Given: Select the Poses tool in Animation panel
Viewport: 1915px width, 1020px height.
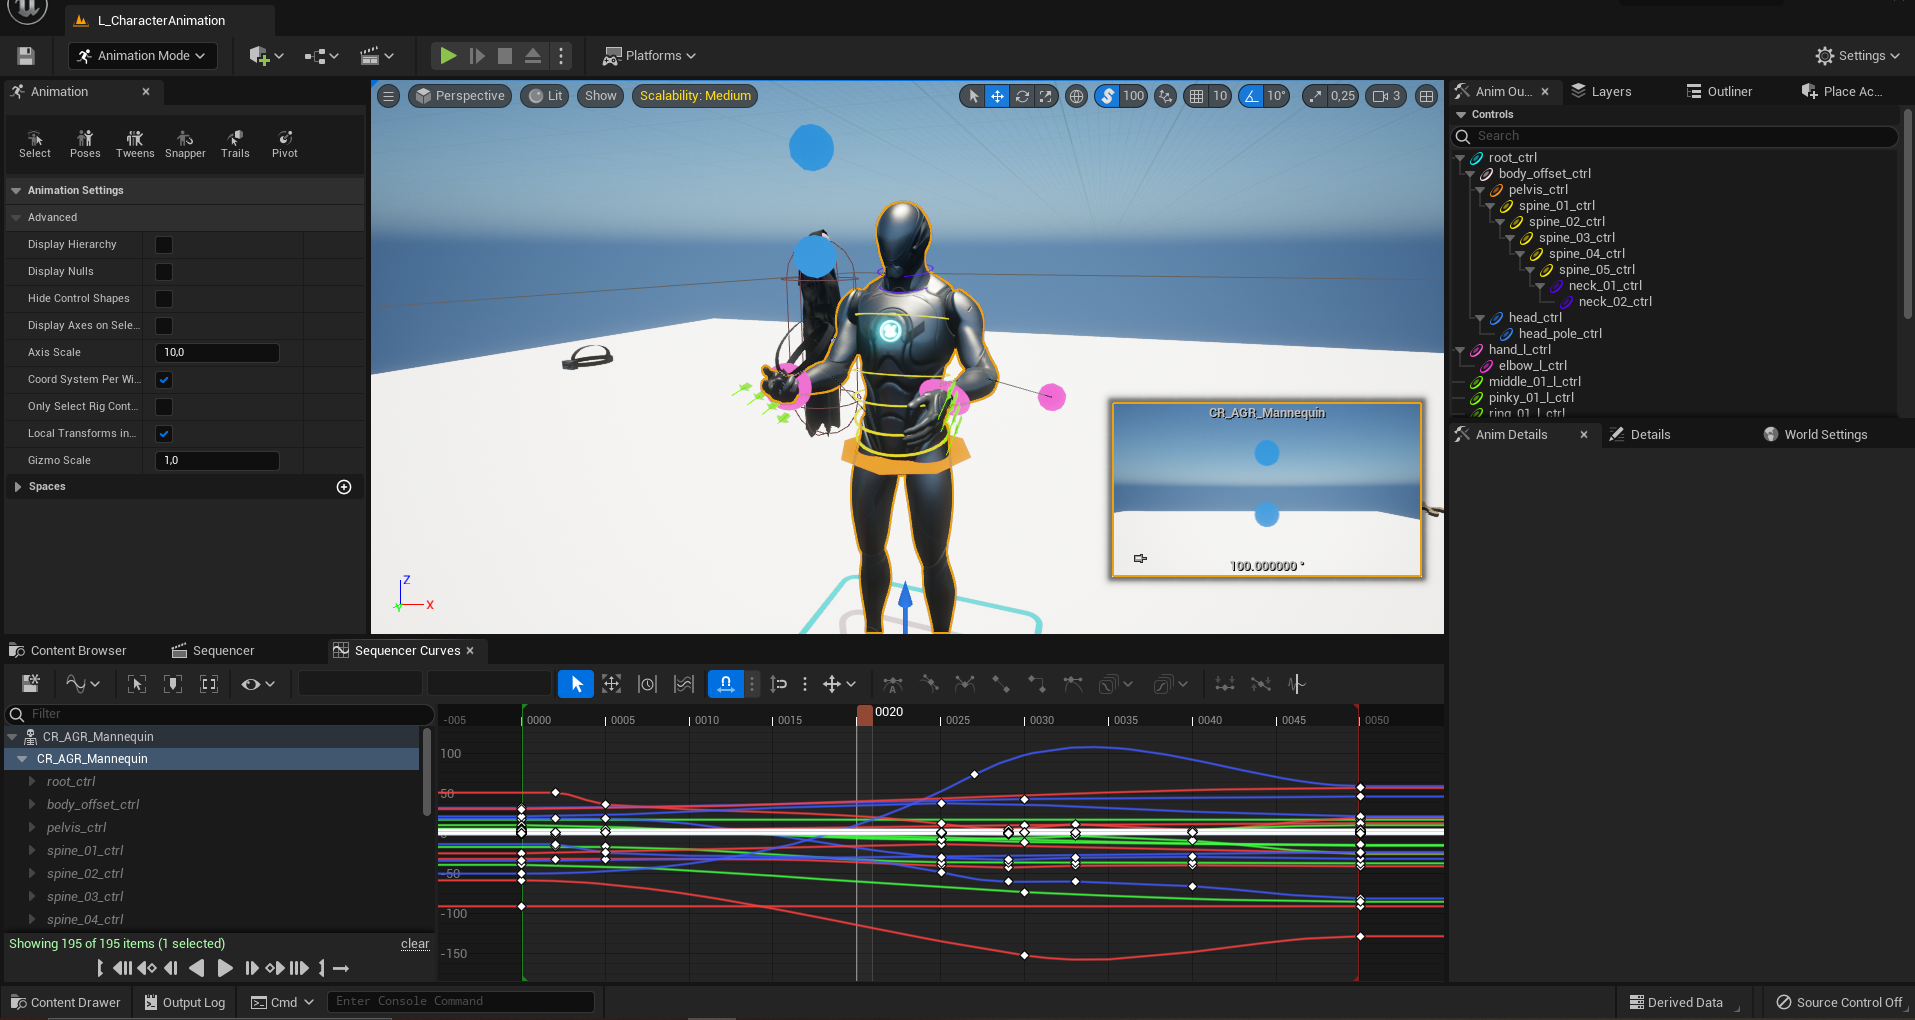Looking at the screenshot, I should coord(85,144).
